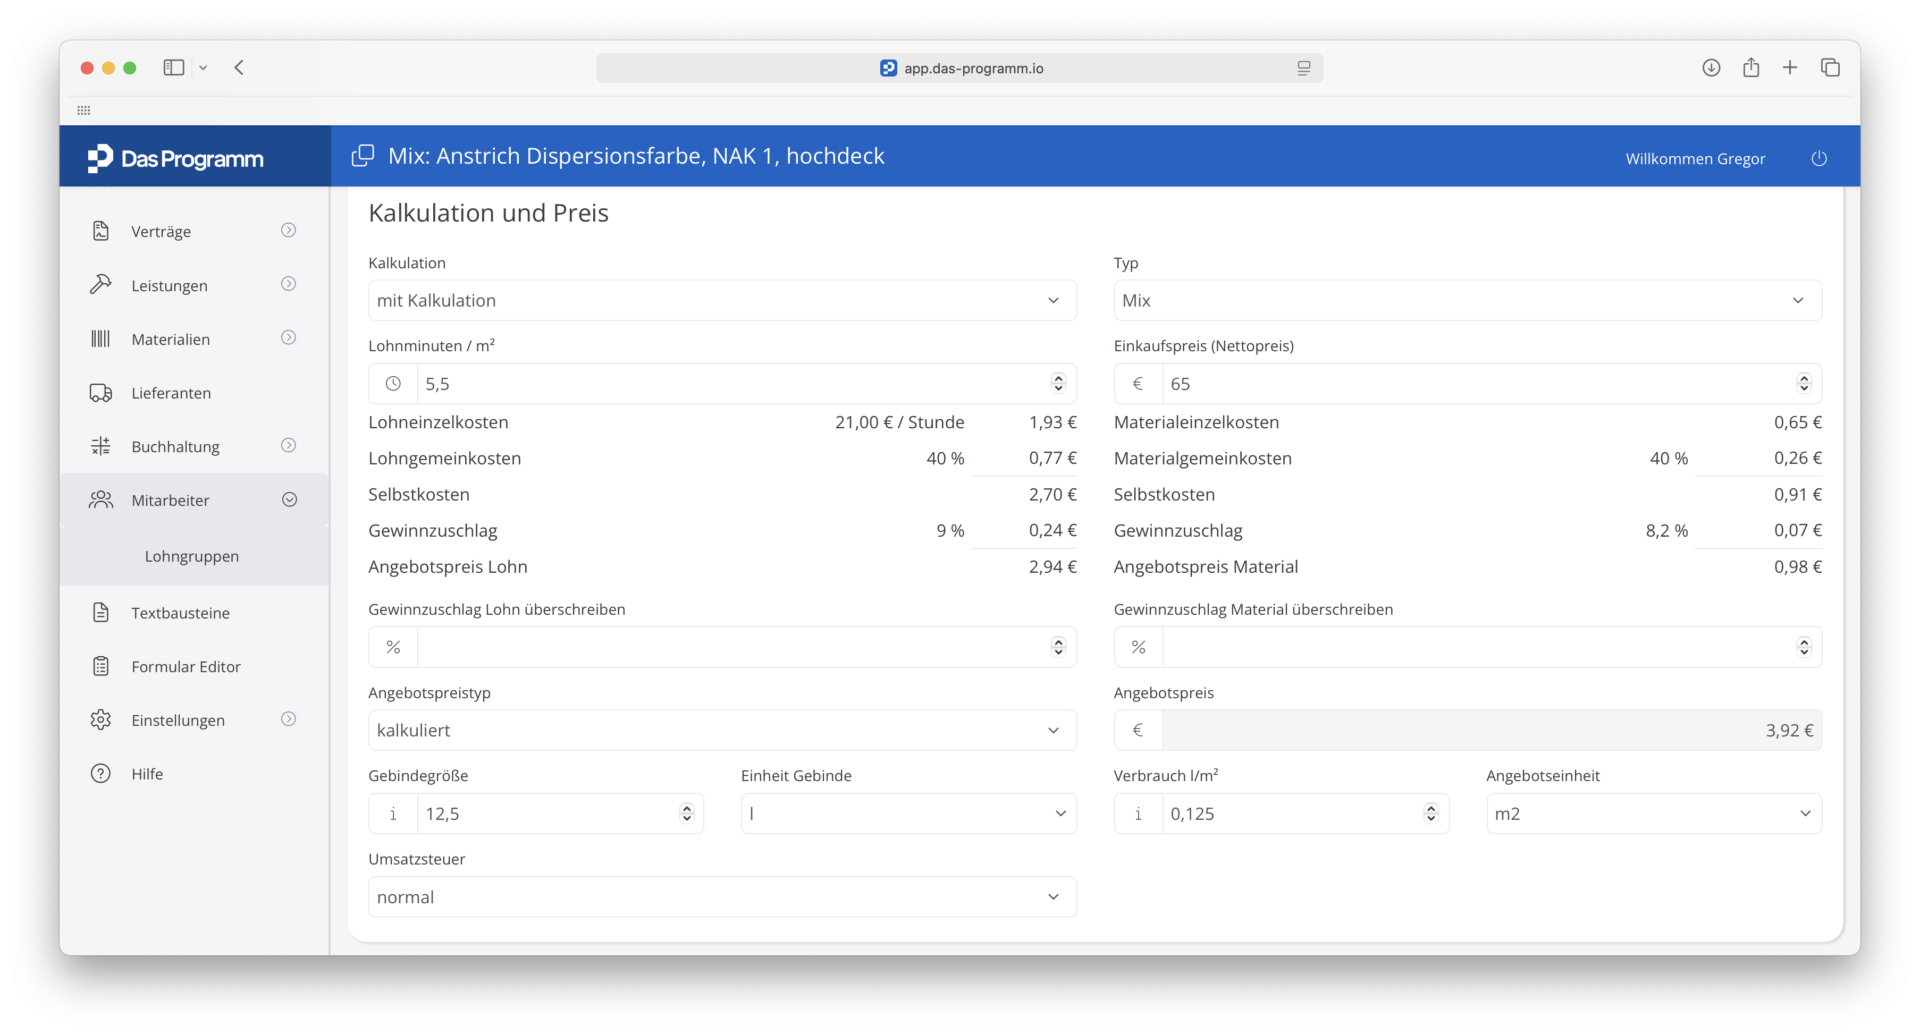Click info icon beside Verbrauch field
The image size is (1920, 1034).
(1138, 814)
